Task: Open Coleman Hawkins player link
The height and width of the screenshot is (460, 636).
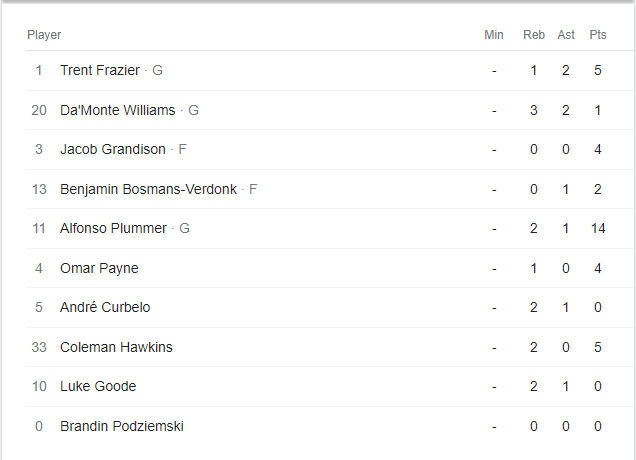Action: [x=116, y=347]
